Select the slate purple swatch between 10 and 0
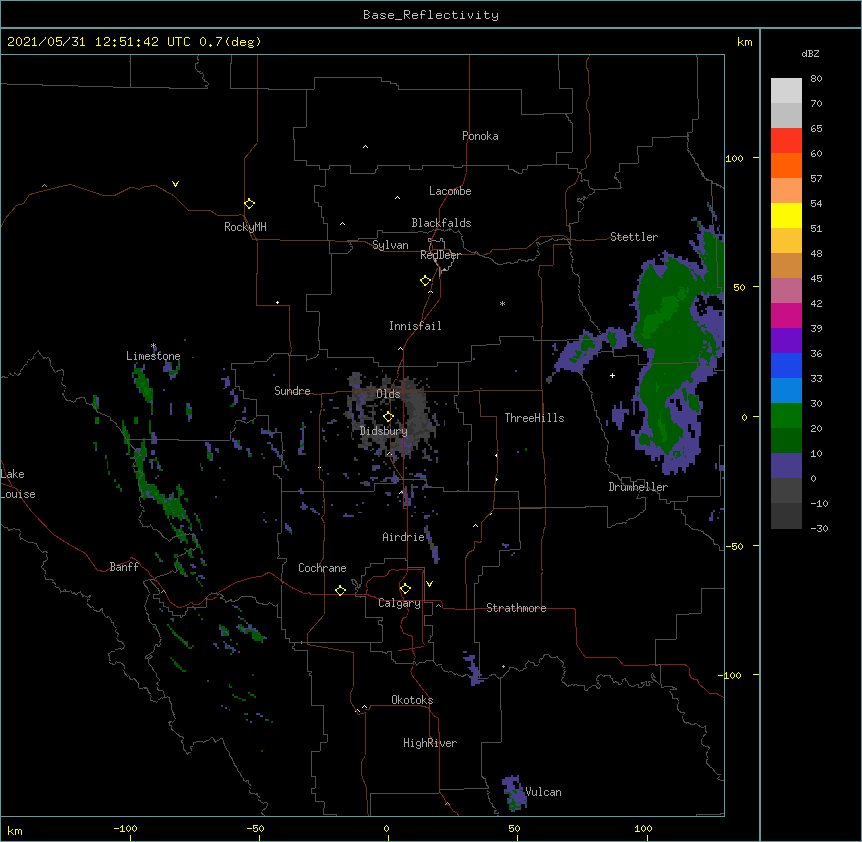The width and height of the screenshot is (862, 842). 786,466
